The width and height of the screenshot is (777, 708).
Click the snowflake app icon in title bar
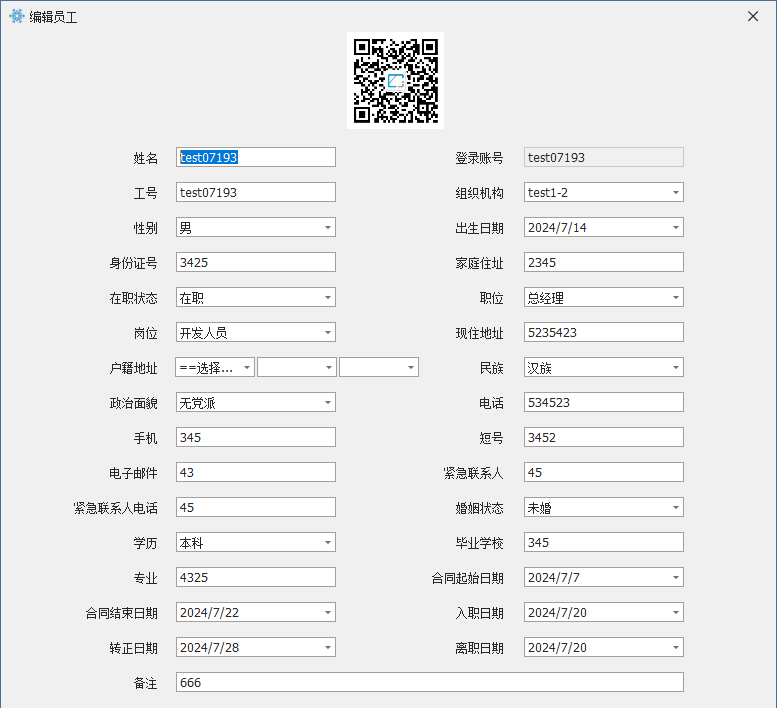coord(17,16)
